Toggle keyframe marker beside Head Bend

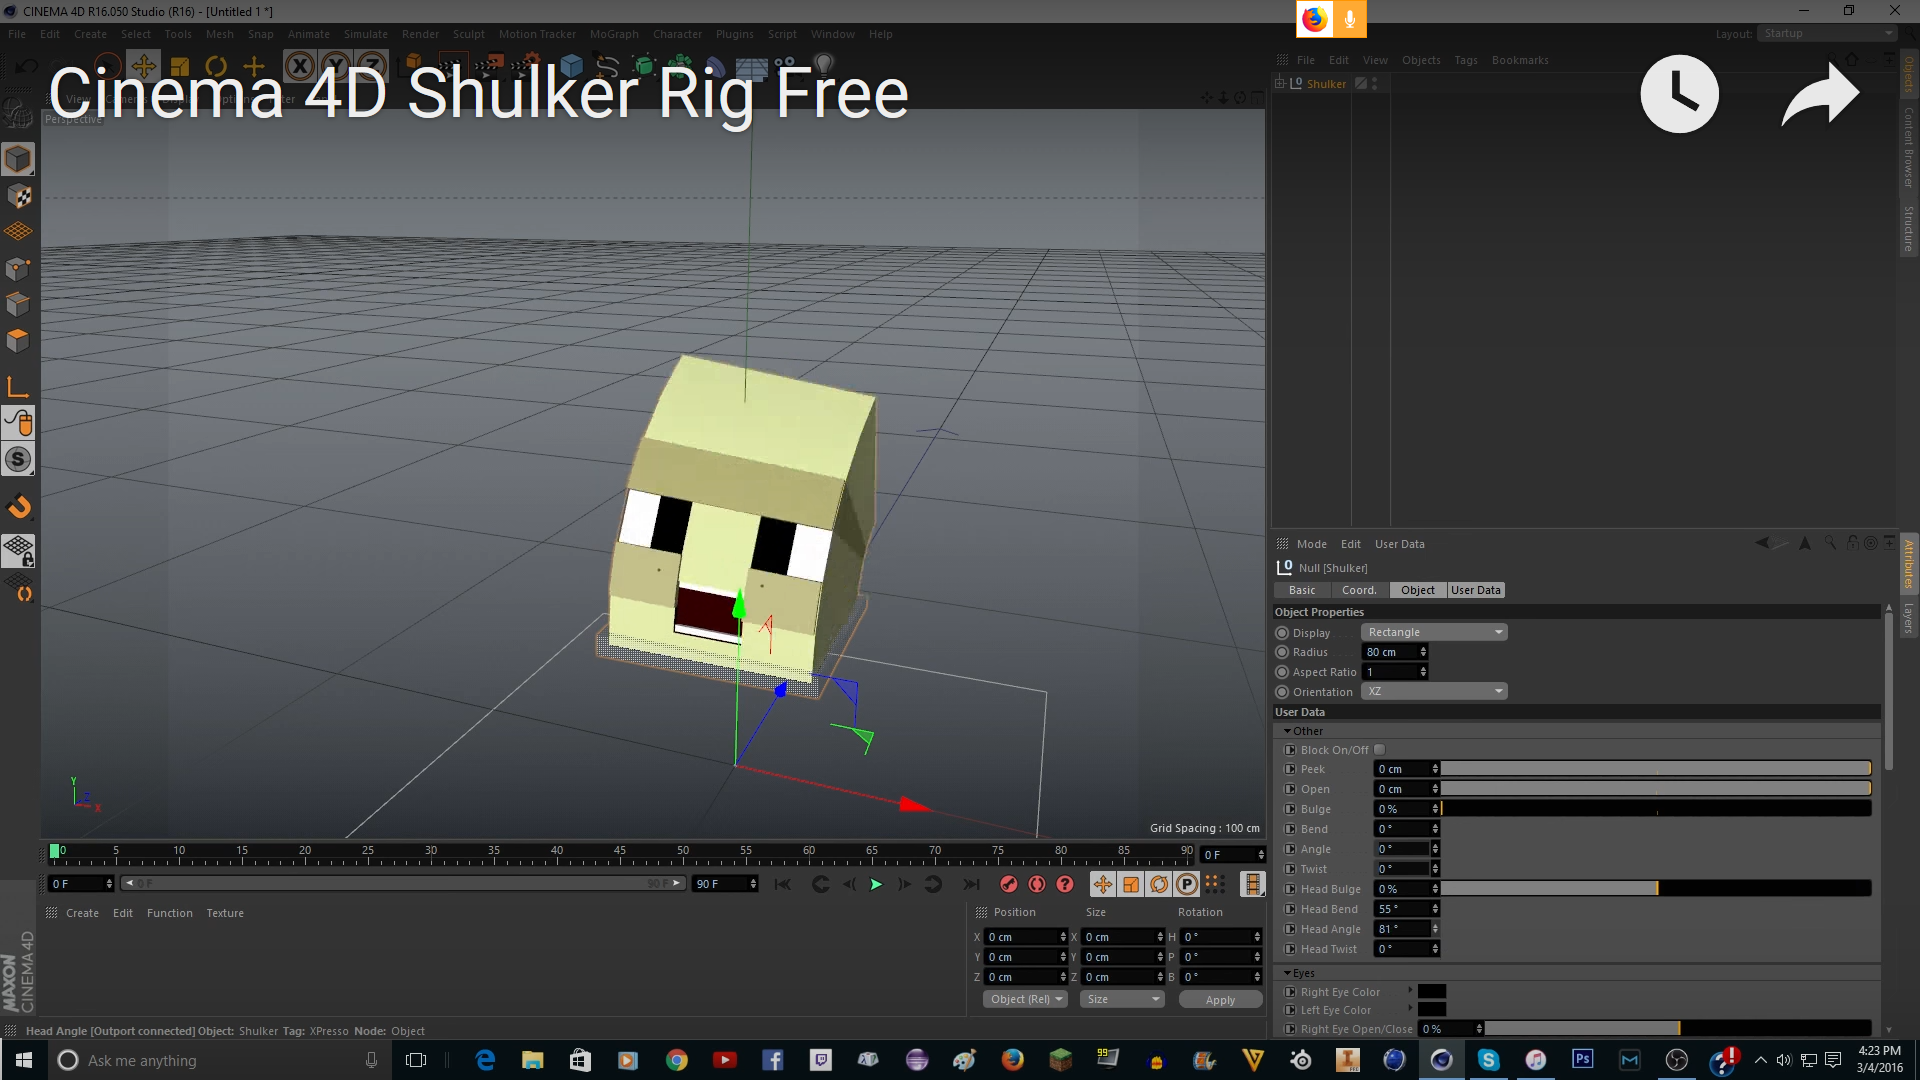coord(1290,909)
